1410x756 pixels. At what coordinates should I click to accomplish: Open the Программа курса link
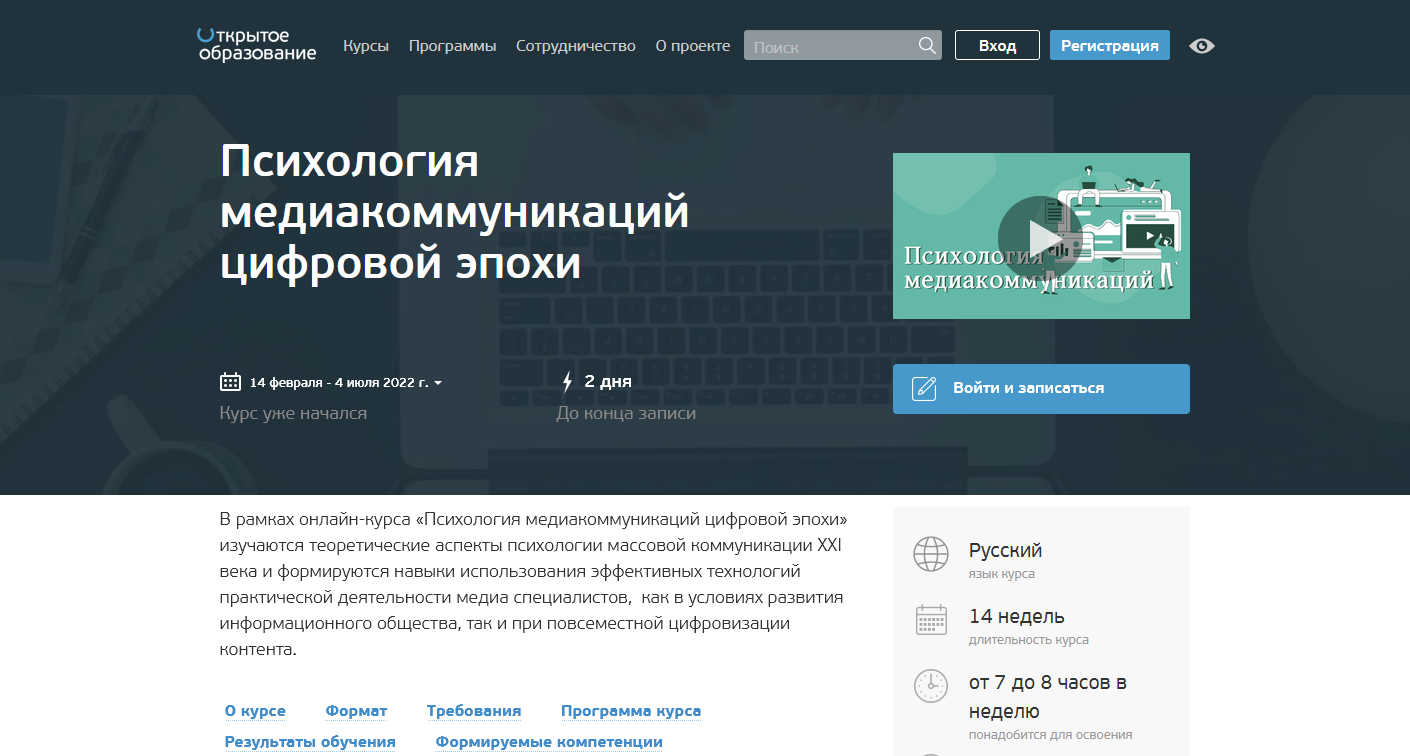click(x=630, y=710)
